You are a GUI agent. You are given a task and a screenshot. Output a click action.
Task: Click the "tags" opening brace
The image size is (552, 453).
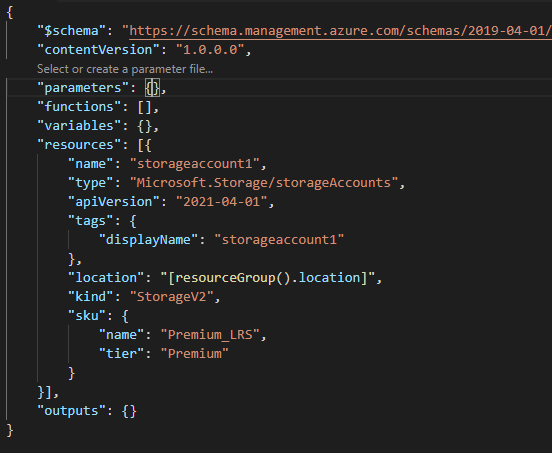(133, 221)
